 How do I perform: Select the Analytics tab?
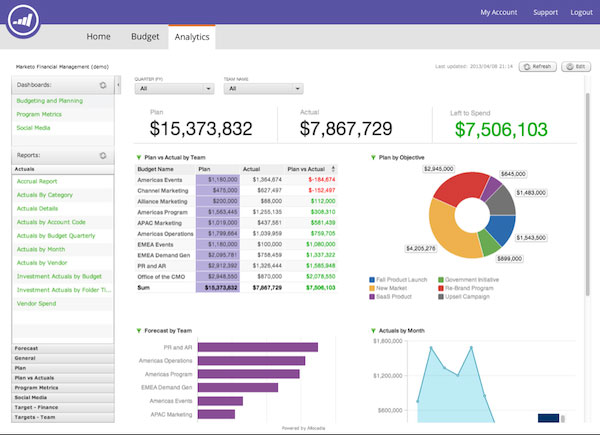point(192,37)
